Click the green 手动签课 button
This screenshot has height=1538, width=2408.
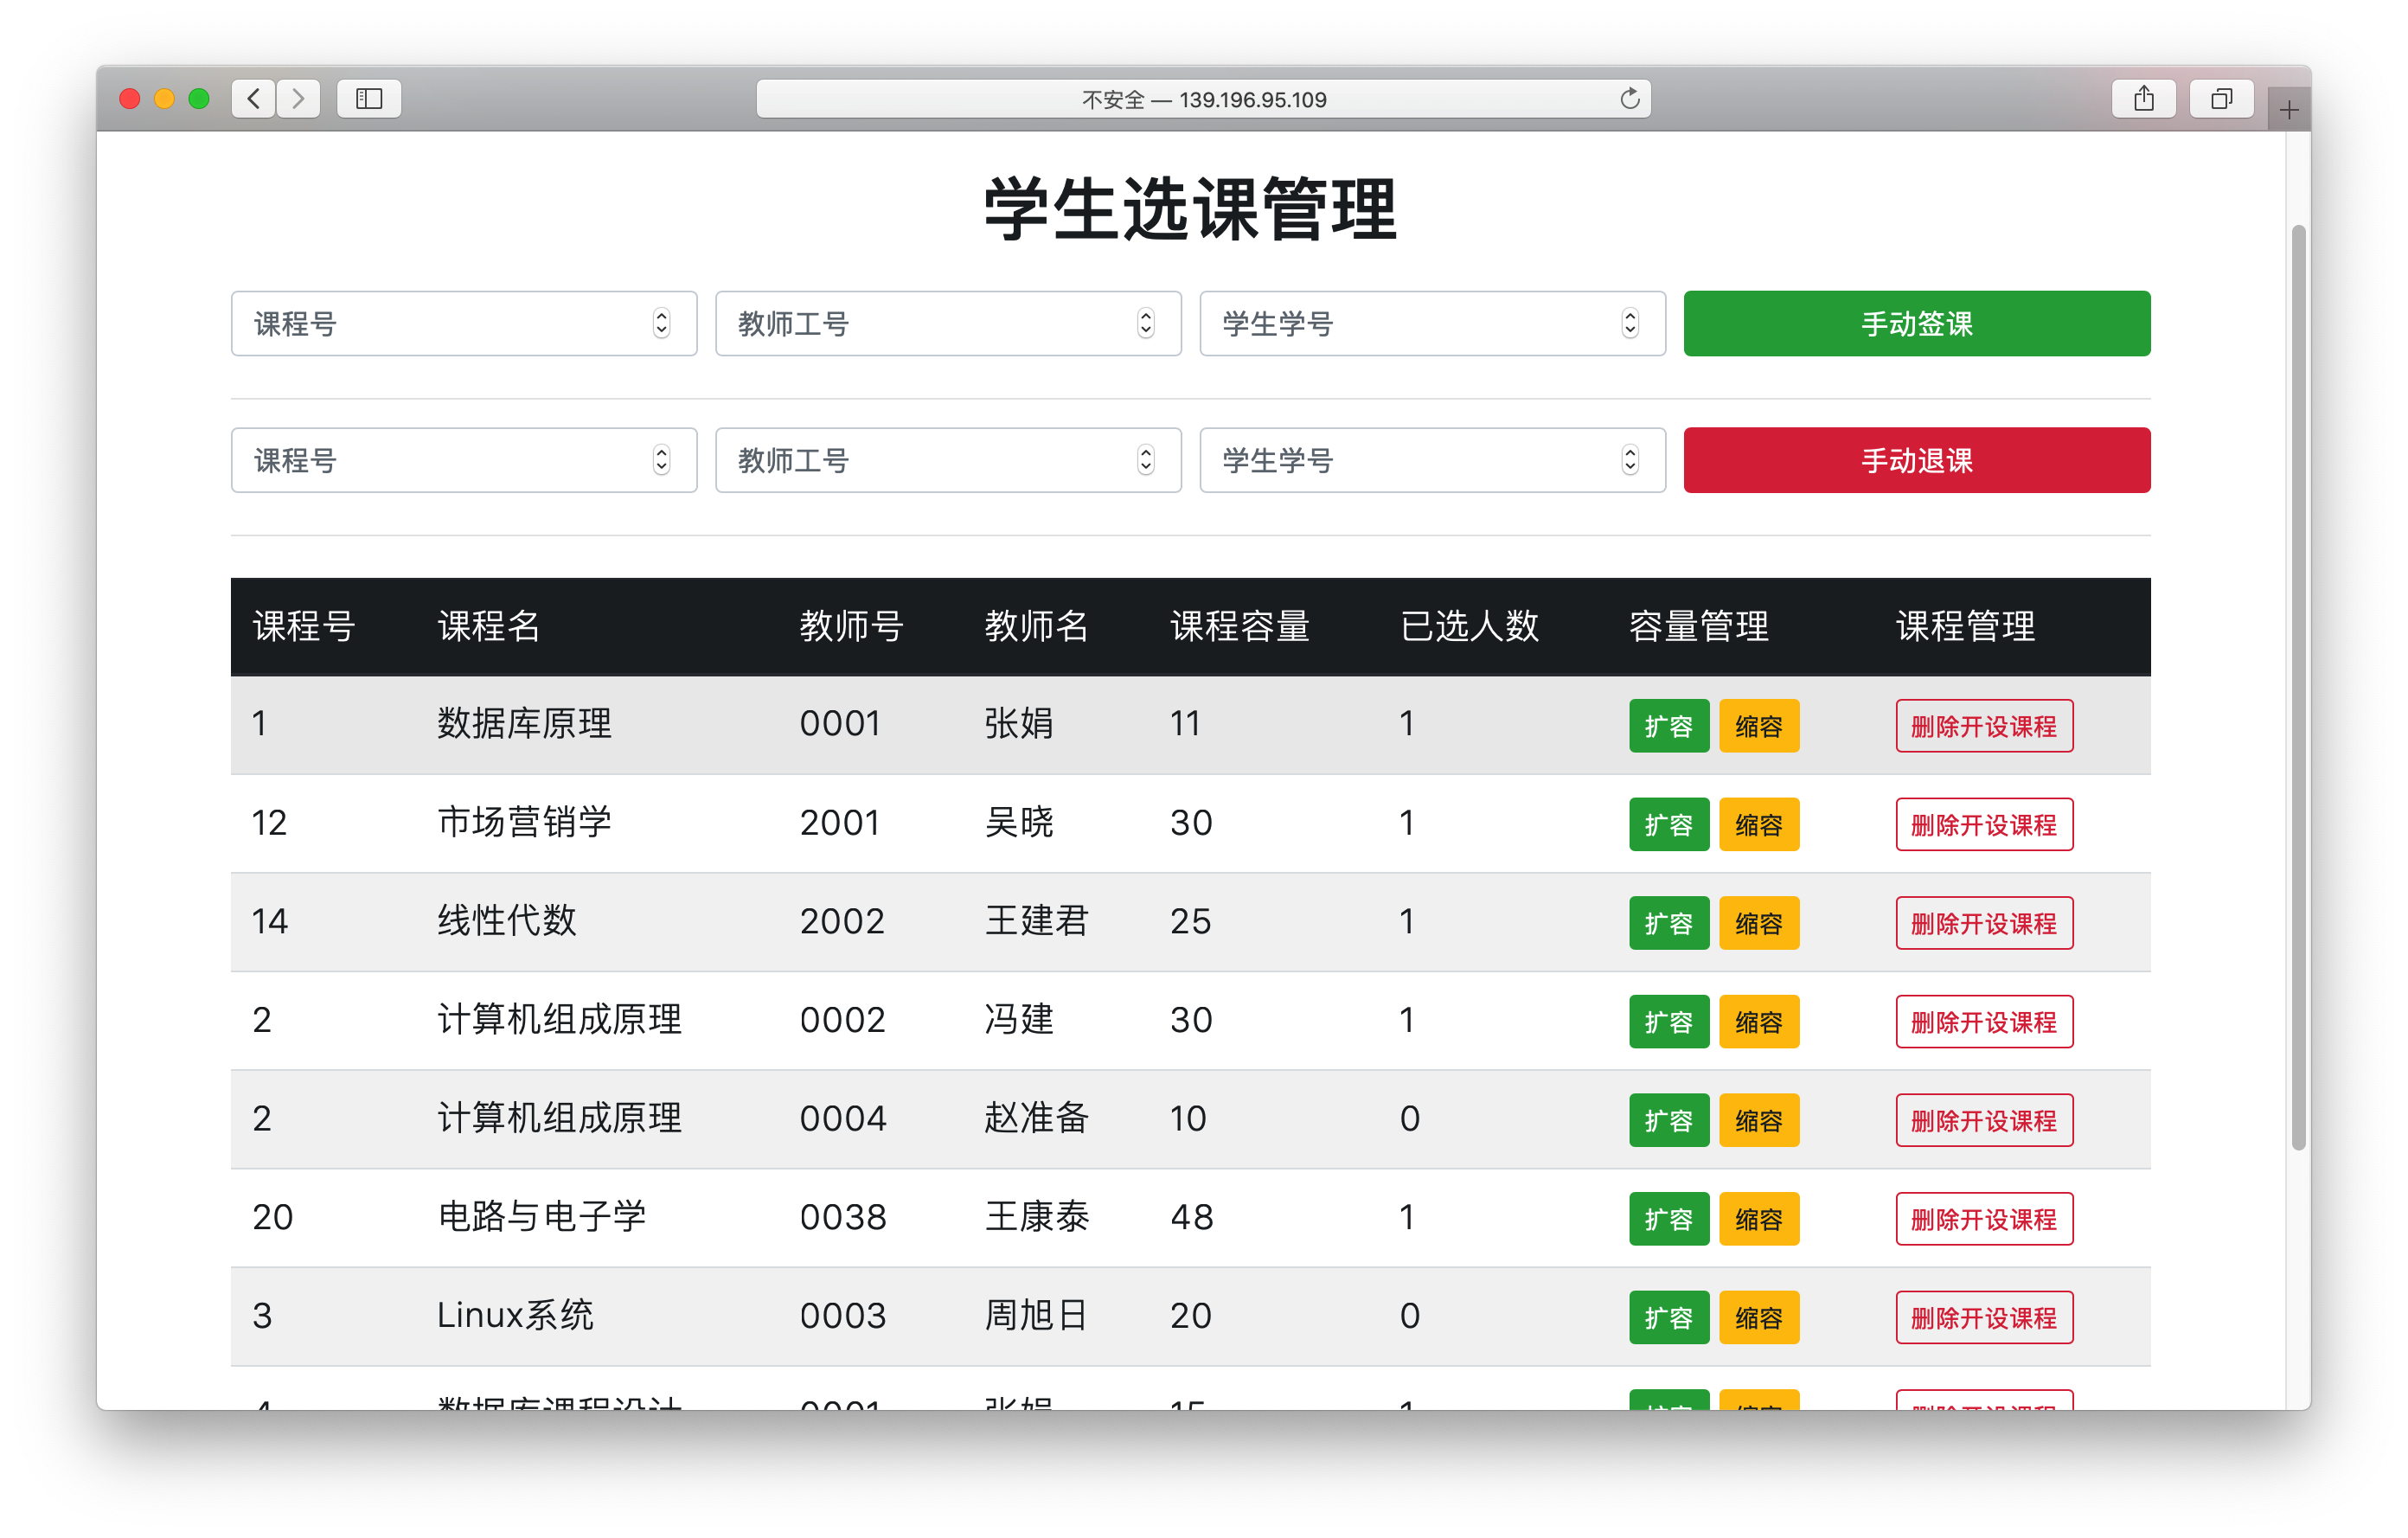pos(1916,323)
